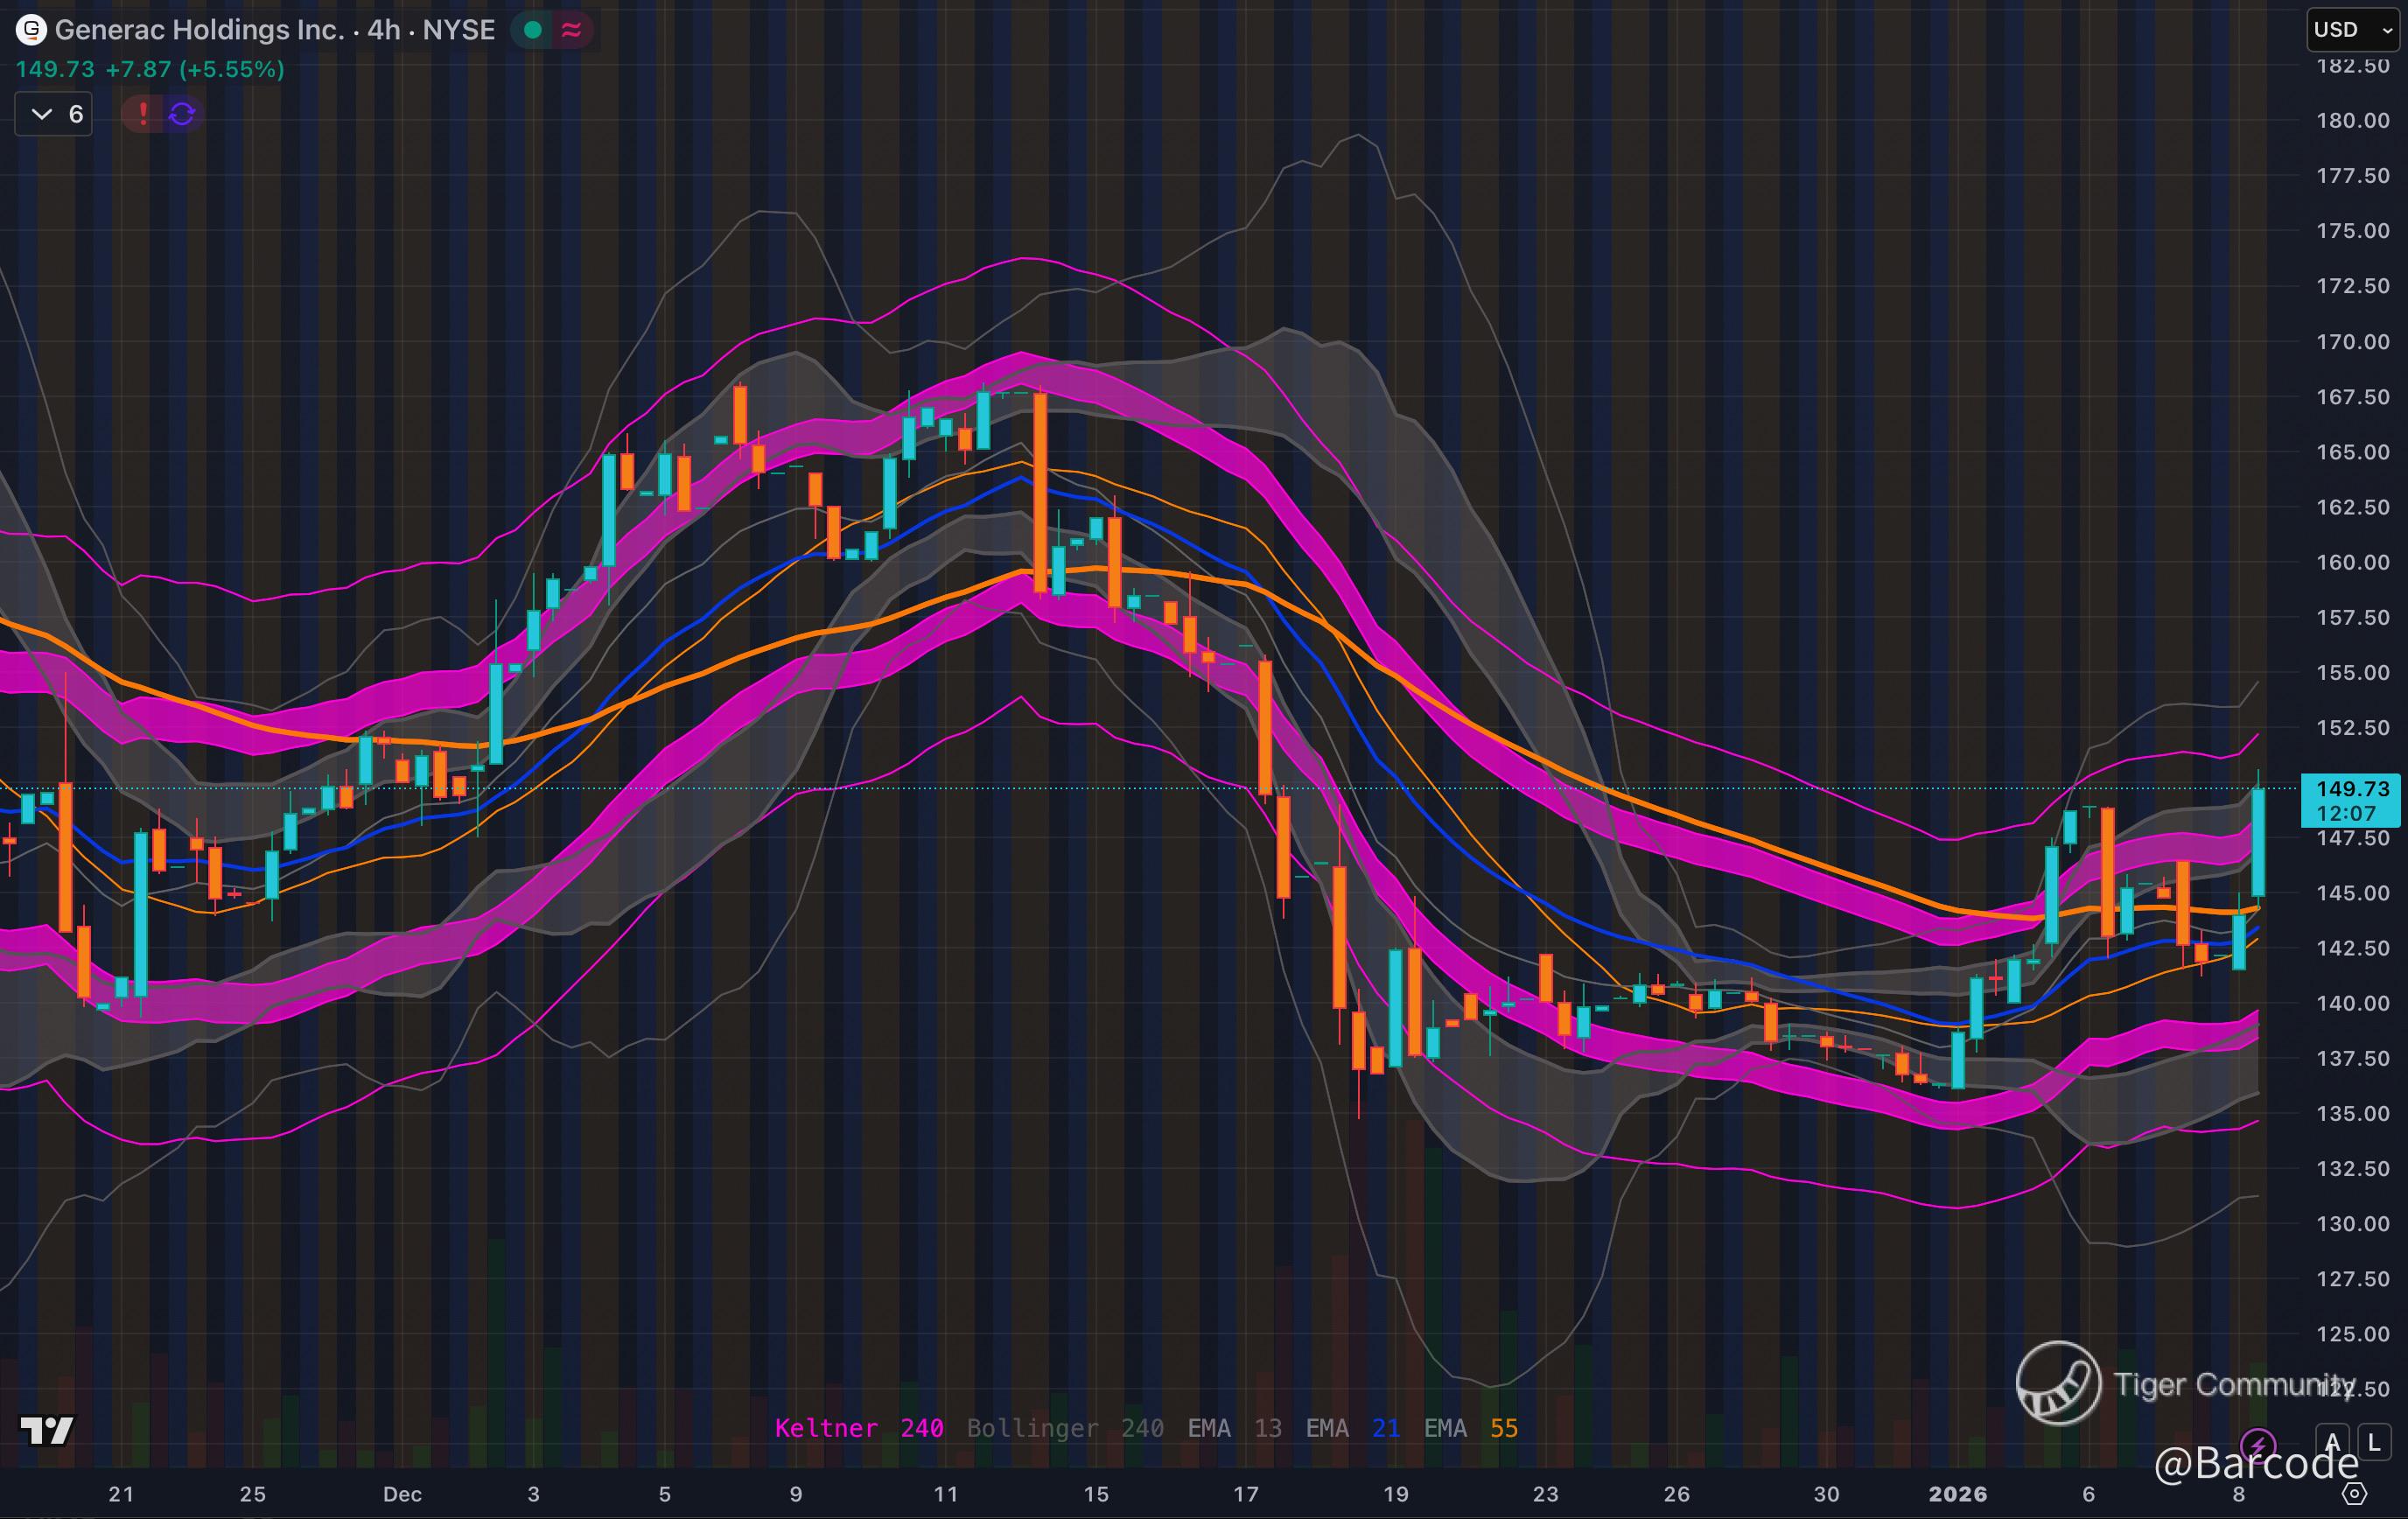Viewport: 2408px width, 1519px height.
Task: Click the pink data-mode wave icon
Action: point(572,30)
